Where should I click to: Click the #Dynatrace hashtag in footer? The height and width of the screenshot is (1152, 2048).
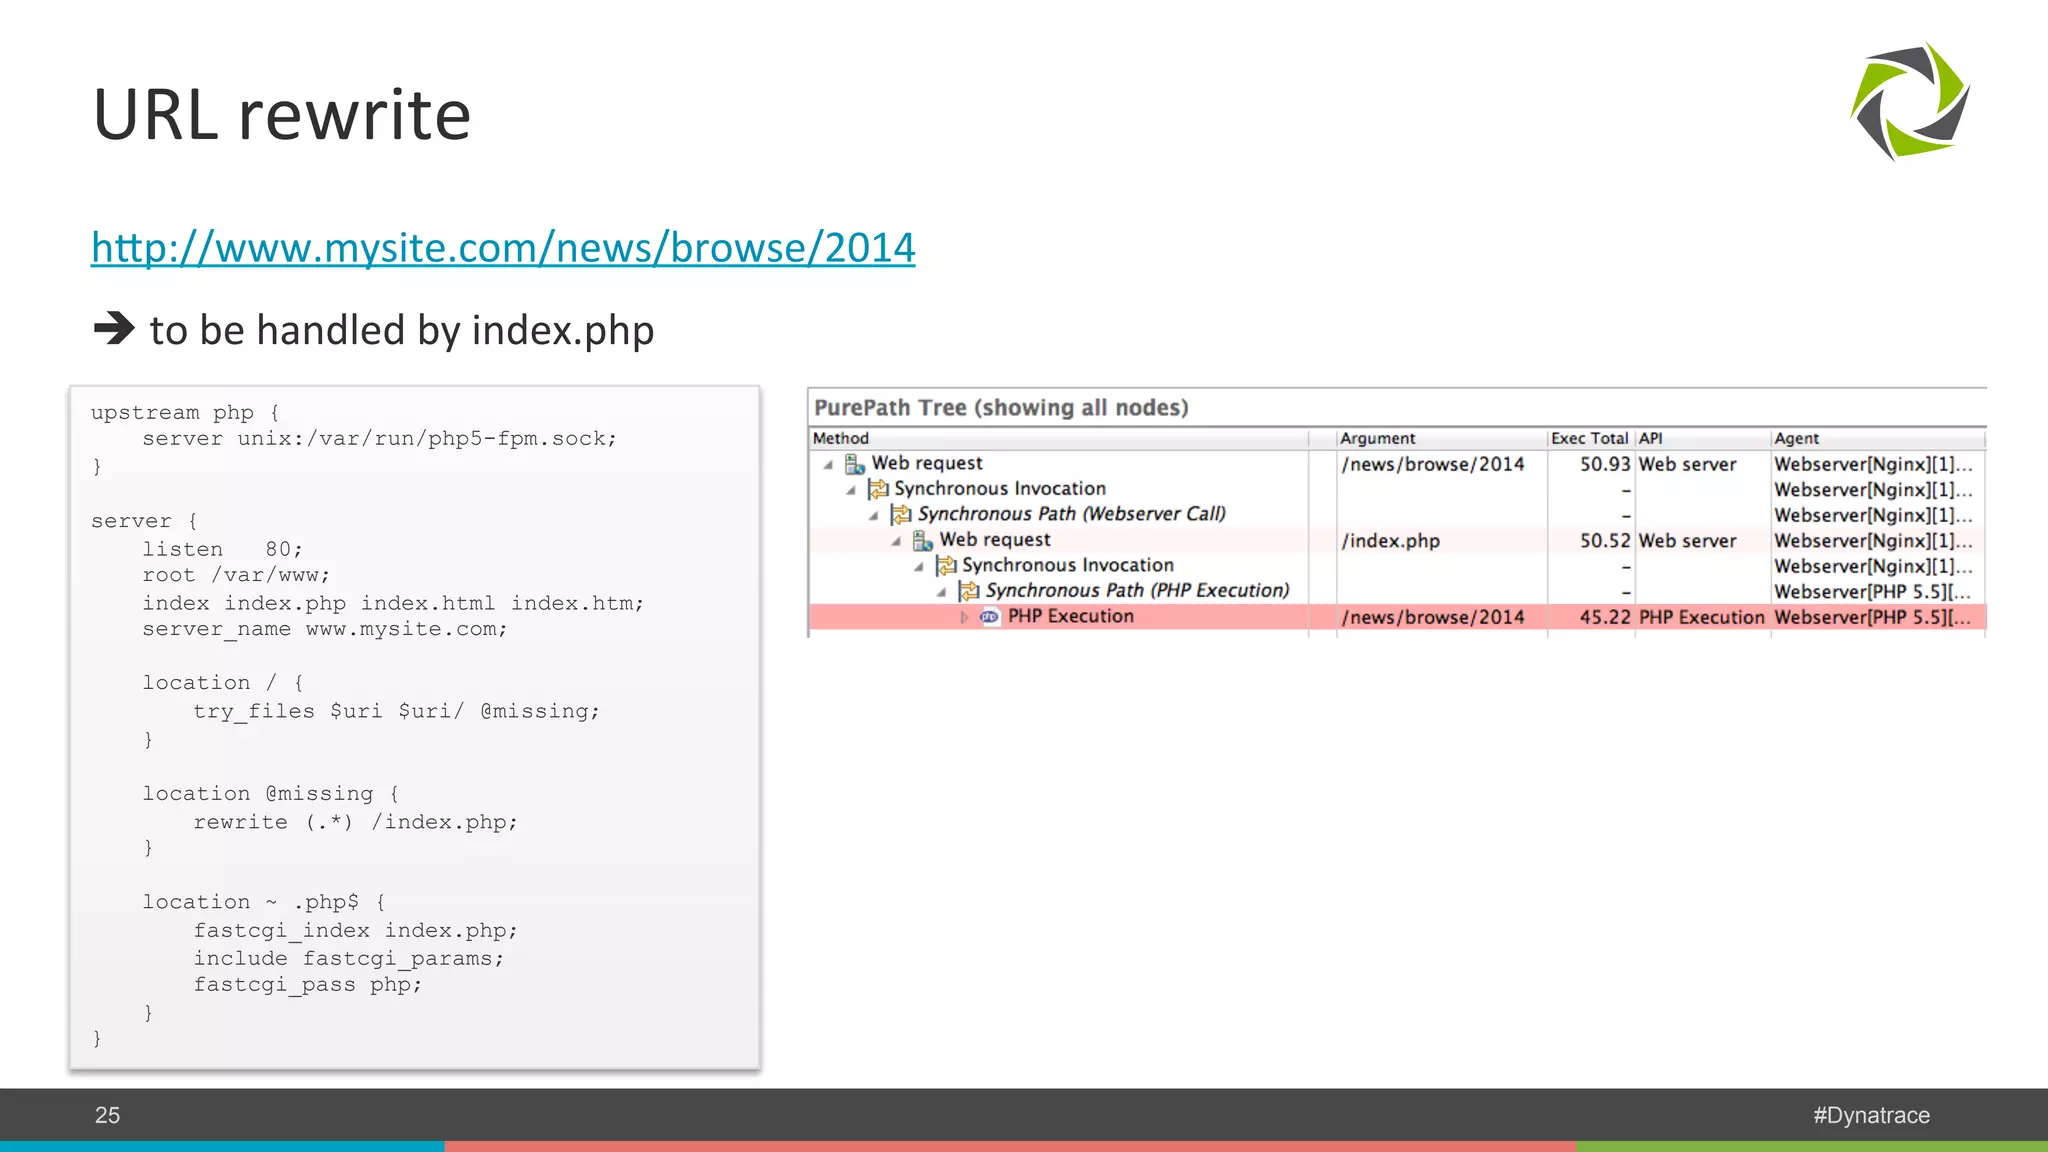point(1871,1115)
